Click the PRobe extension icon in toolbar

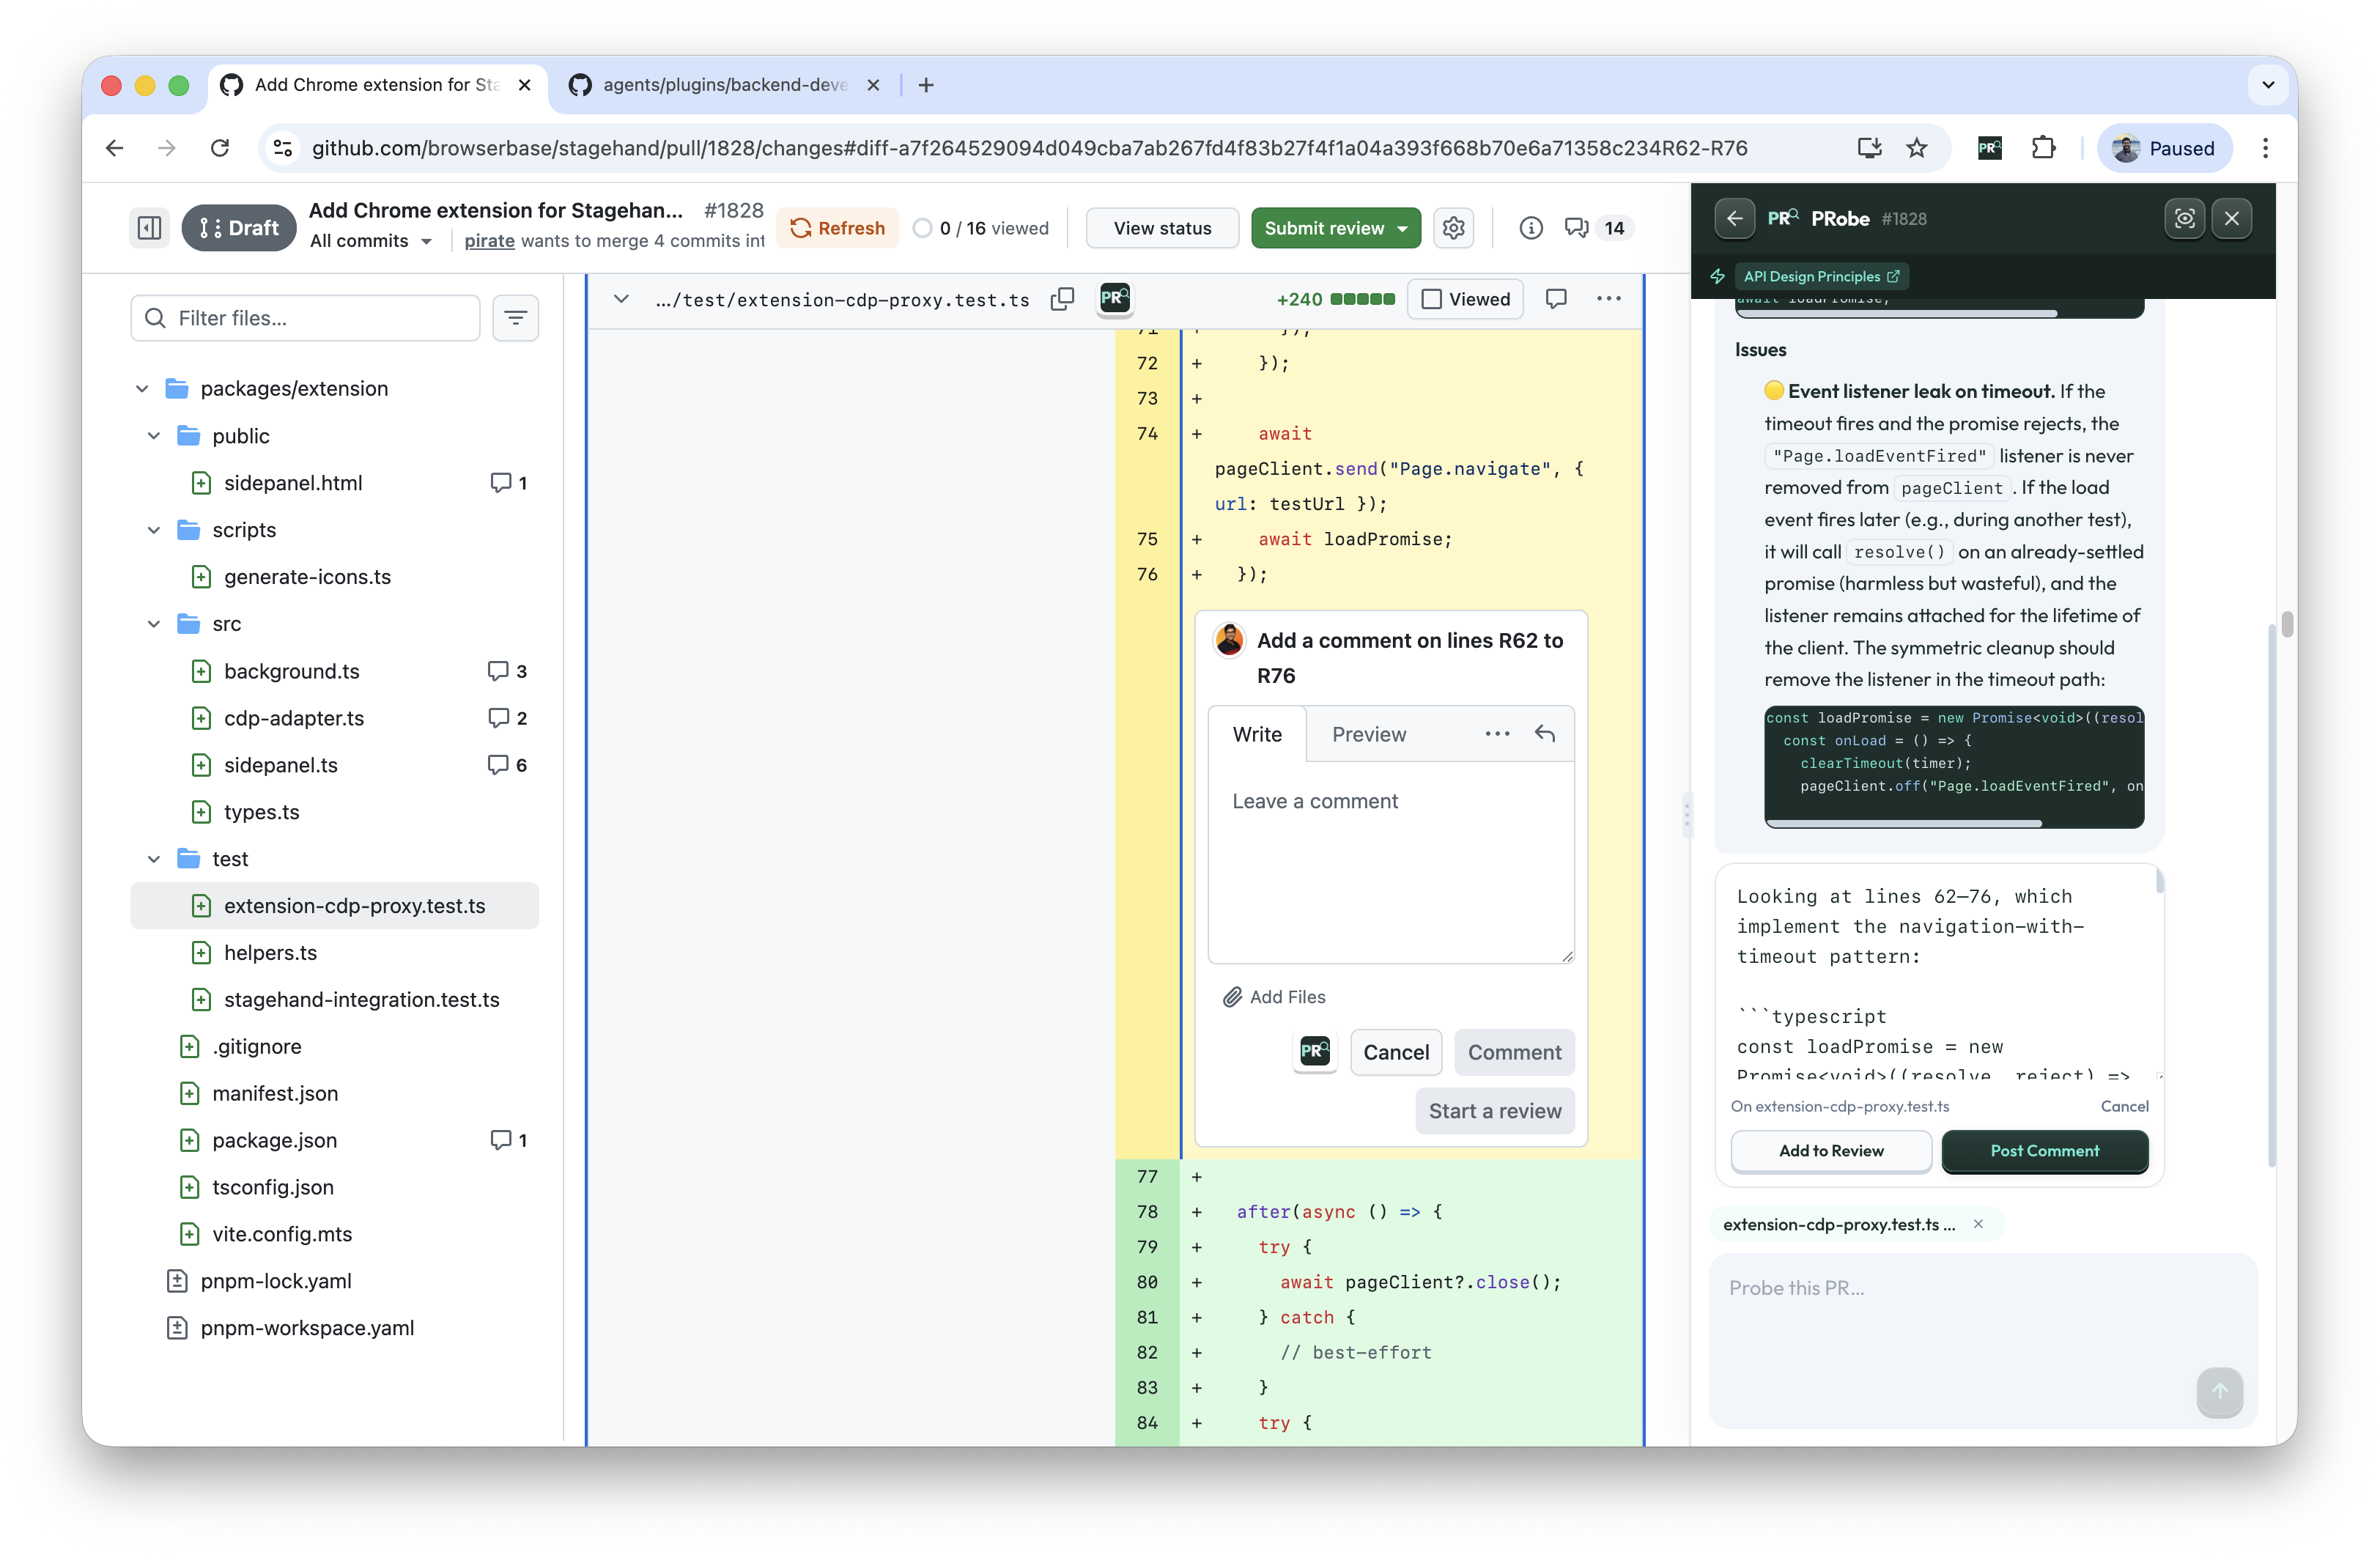[1989, 148]
